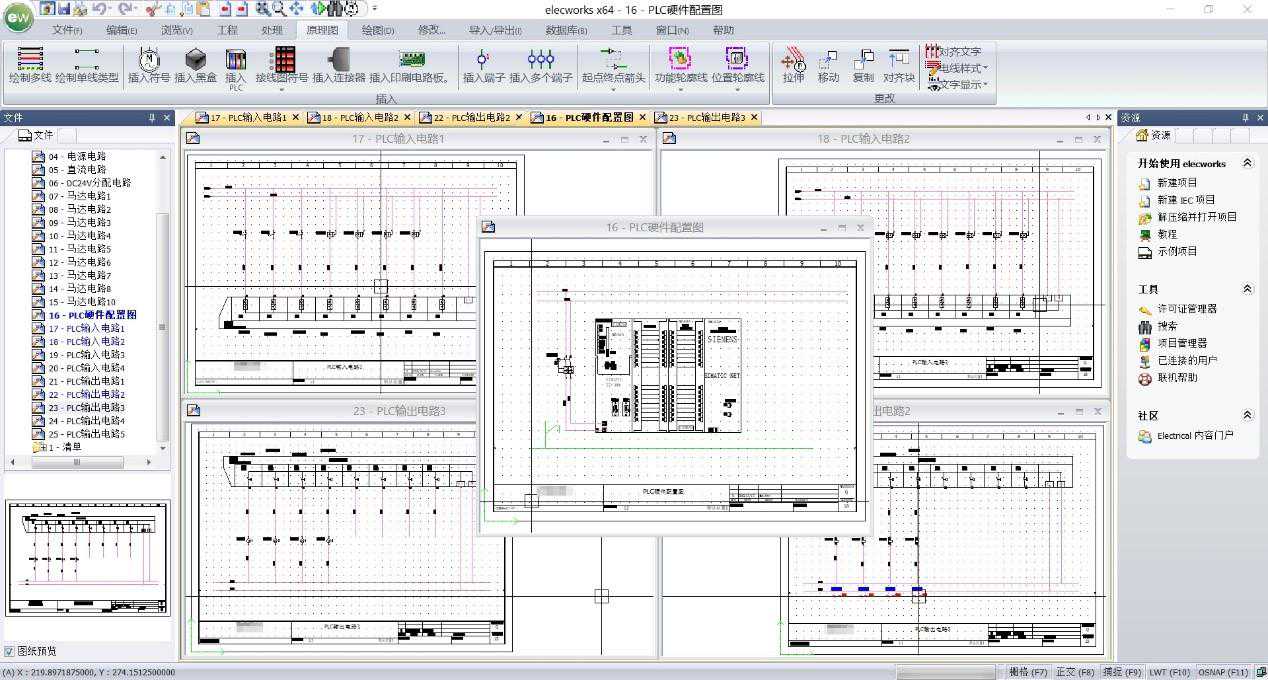Open the 电线样式 wire style dropdown
This screenshot has height=680, width=1268.
(x=960, y=68)
